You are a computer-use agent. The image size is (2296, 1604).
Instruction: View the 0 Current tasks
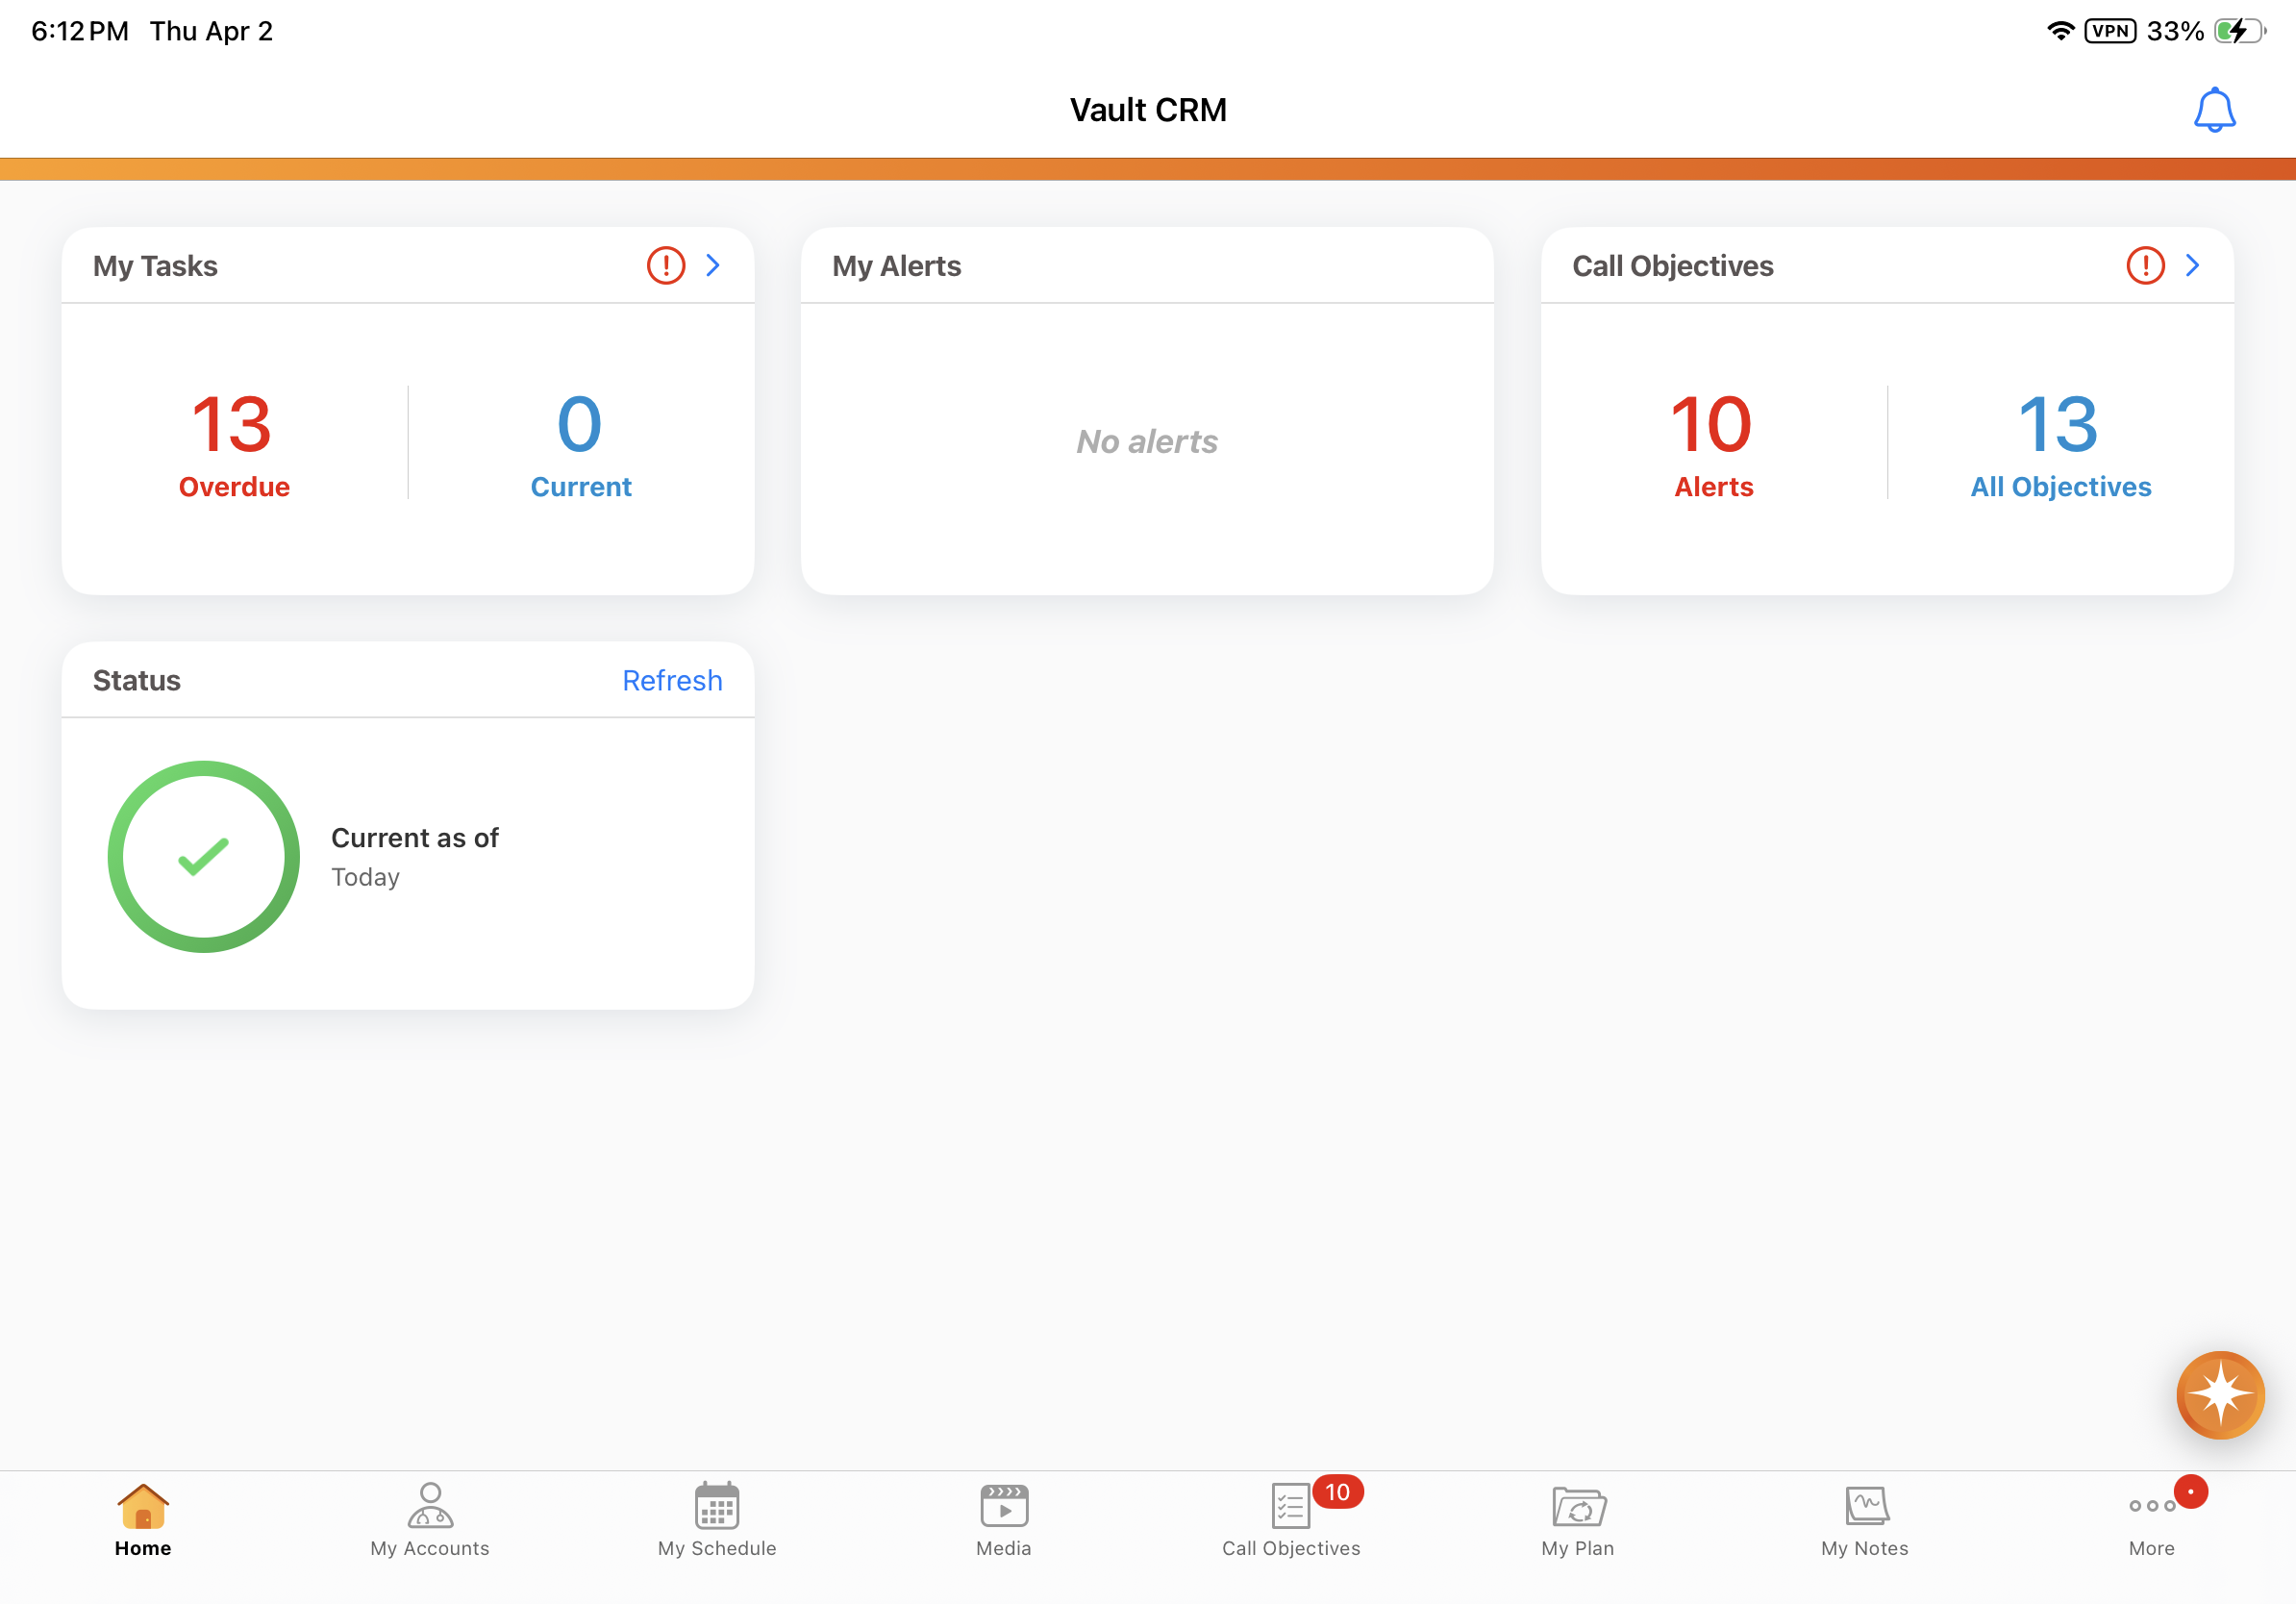click(580, 443)
